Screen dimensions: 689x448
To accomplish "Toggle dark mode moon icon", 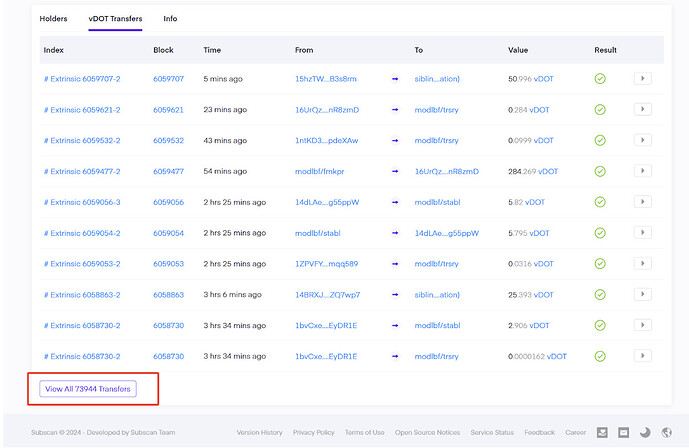I will coord(645,433).
